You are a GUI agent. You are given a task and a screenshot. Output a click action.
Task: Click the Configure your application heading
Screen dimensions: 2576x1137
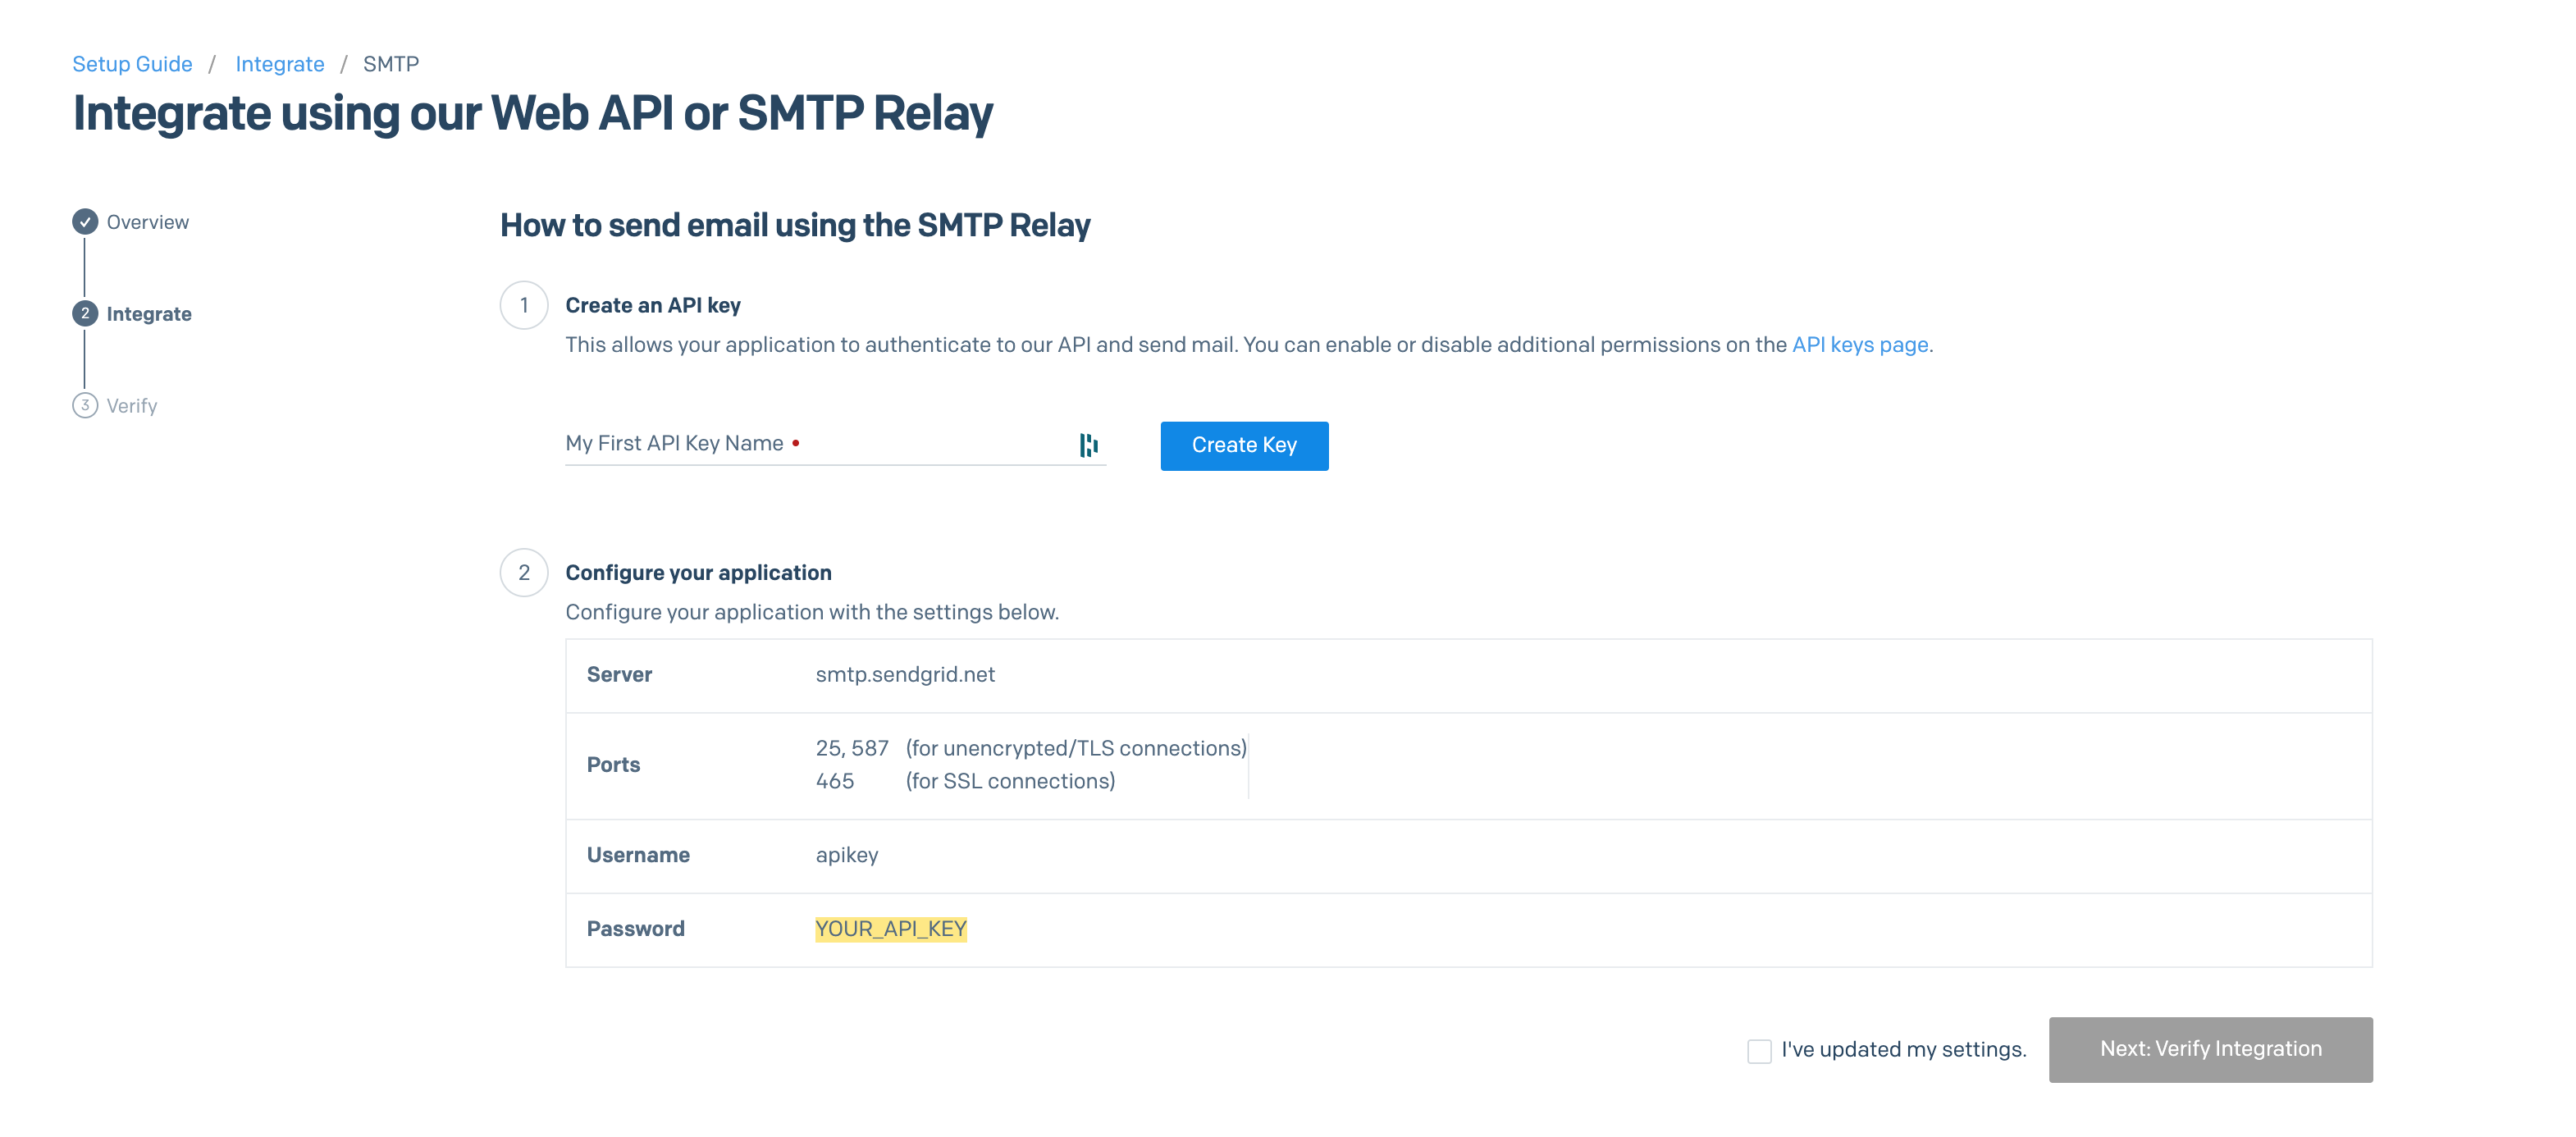pos(698,573)
